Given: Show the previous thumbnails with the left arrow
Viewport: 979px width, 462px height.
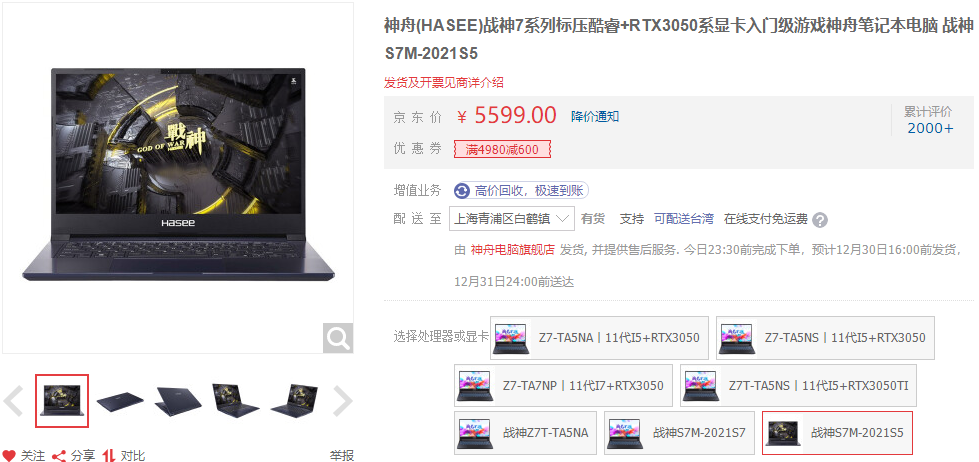Looking at the screenshot, I should tap(14, 401).
